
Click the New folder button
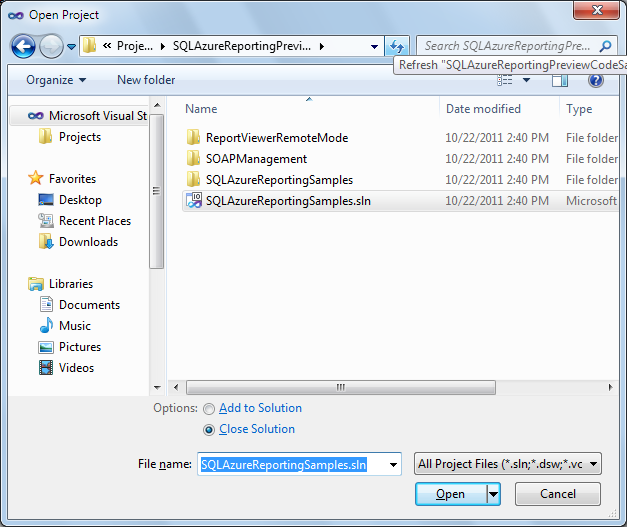(146, 80)
